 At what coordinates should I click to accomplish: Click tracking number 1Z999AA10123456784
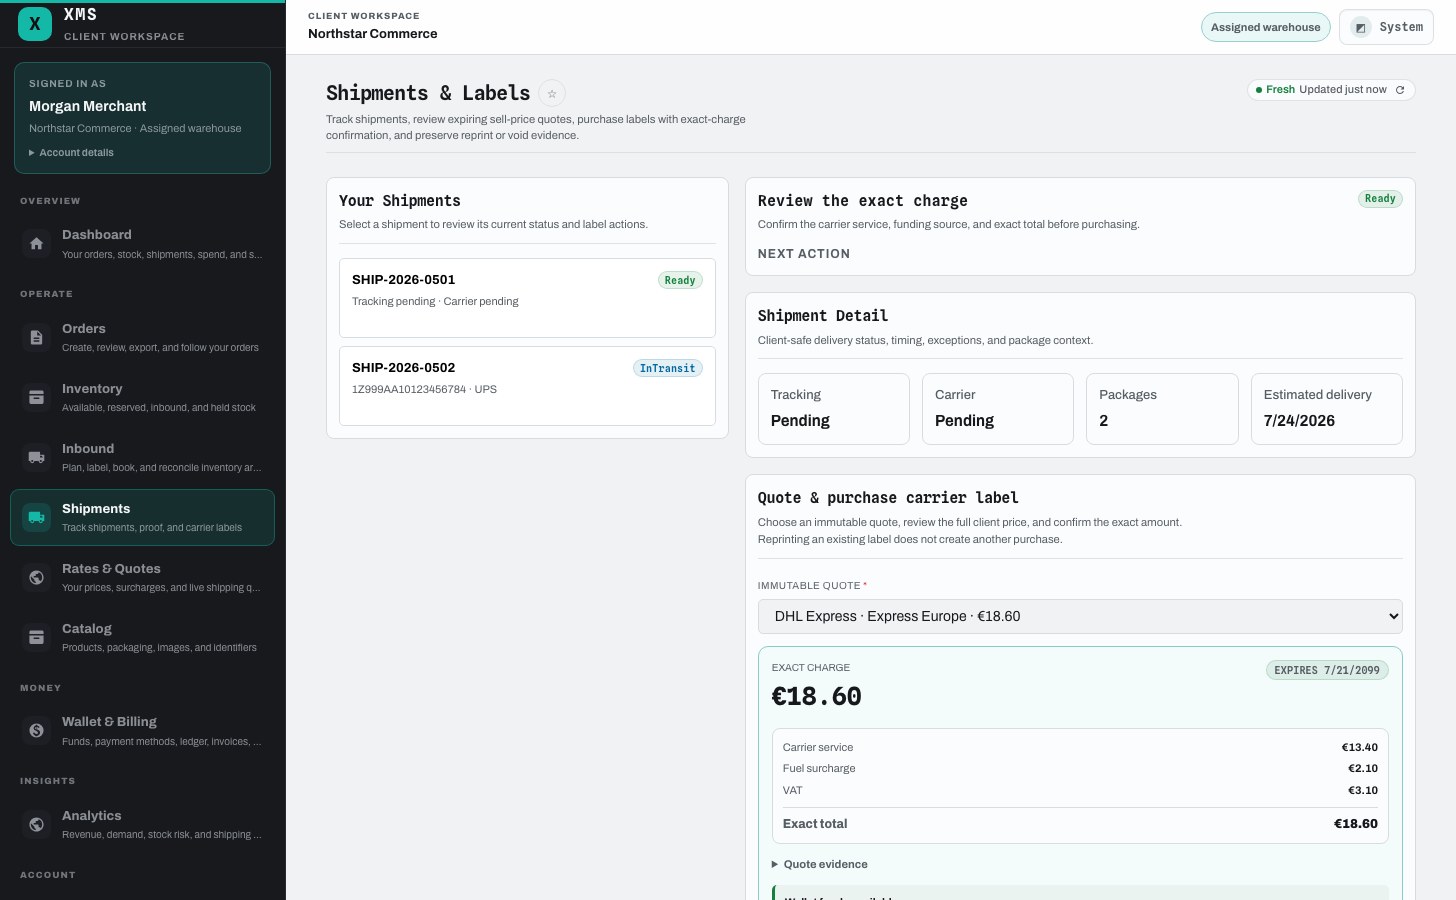(409, 389)
